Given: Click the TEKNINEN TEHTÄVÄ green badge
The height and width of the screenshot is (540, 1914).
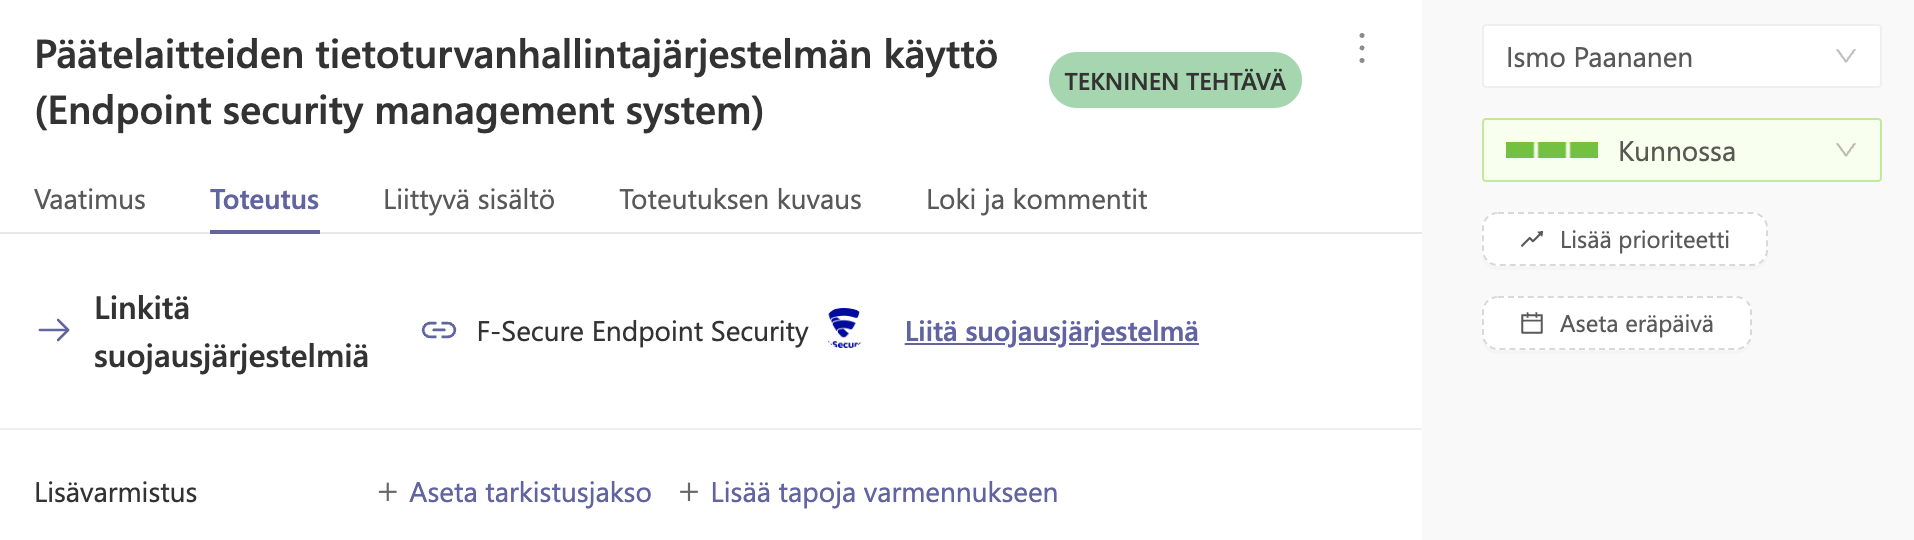Looking at the screenshot, I should tap(1175, 81).
